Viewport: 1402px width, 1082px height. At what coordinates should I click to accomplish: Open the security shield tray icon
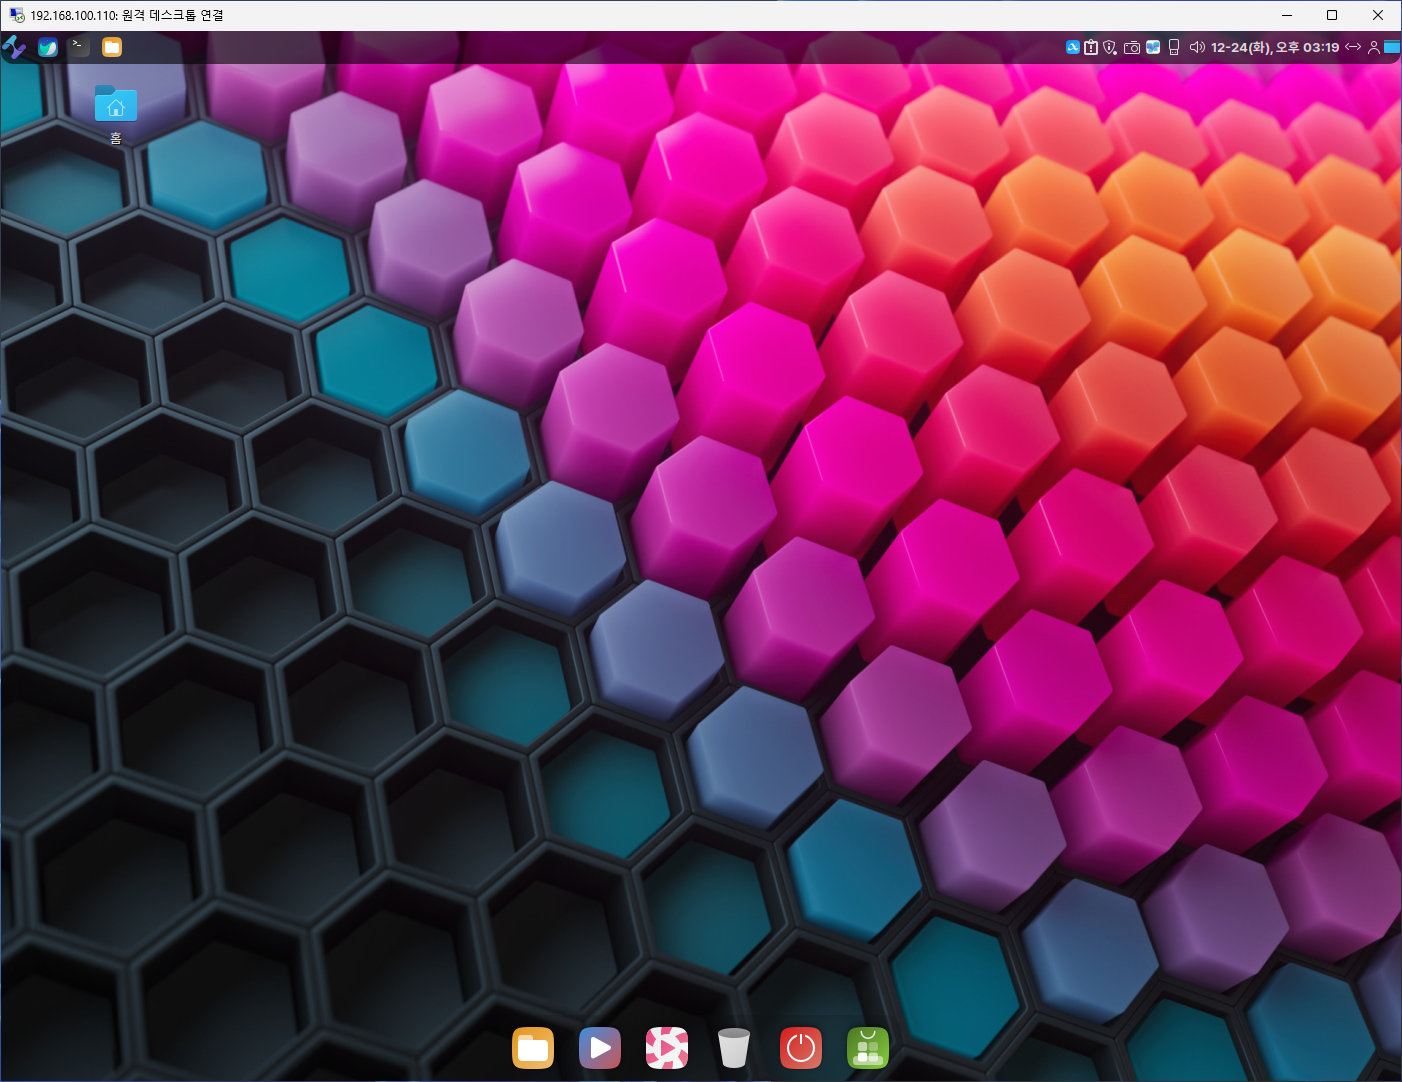click(x=1110, y=47)
